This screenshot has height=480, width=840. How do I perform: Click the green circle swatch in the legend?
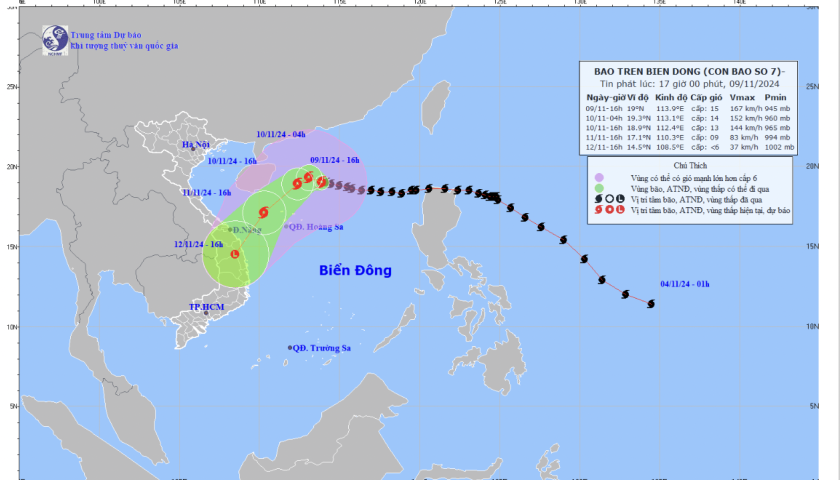597,187
